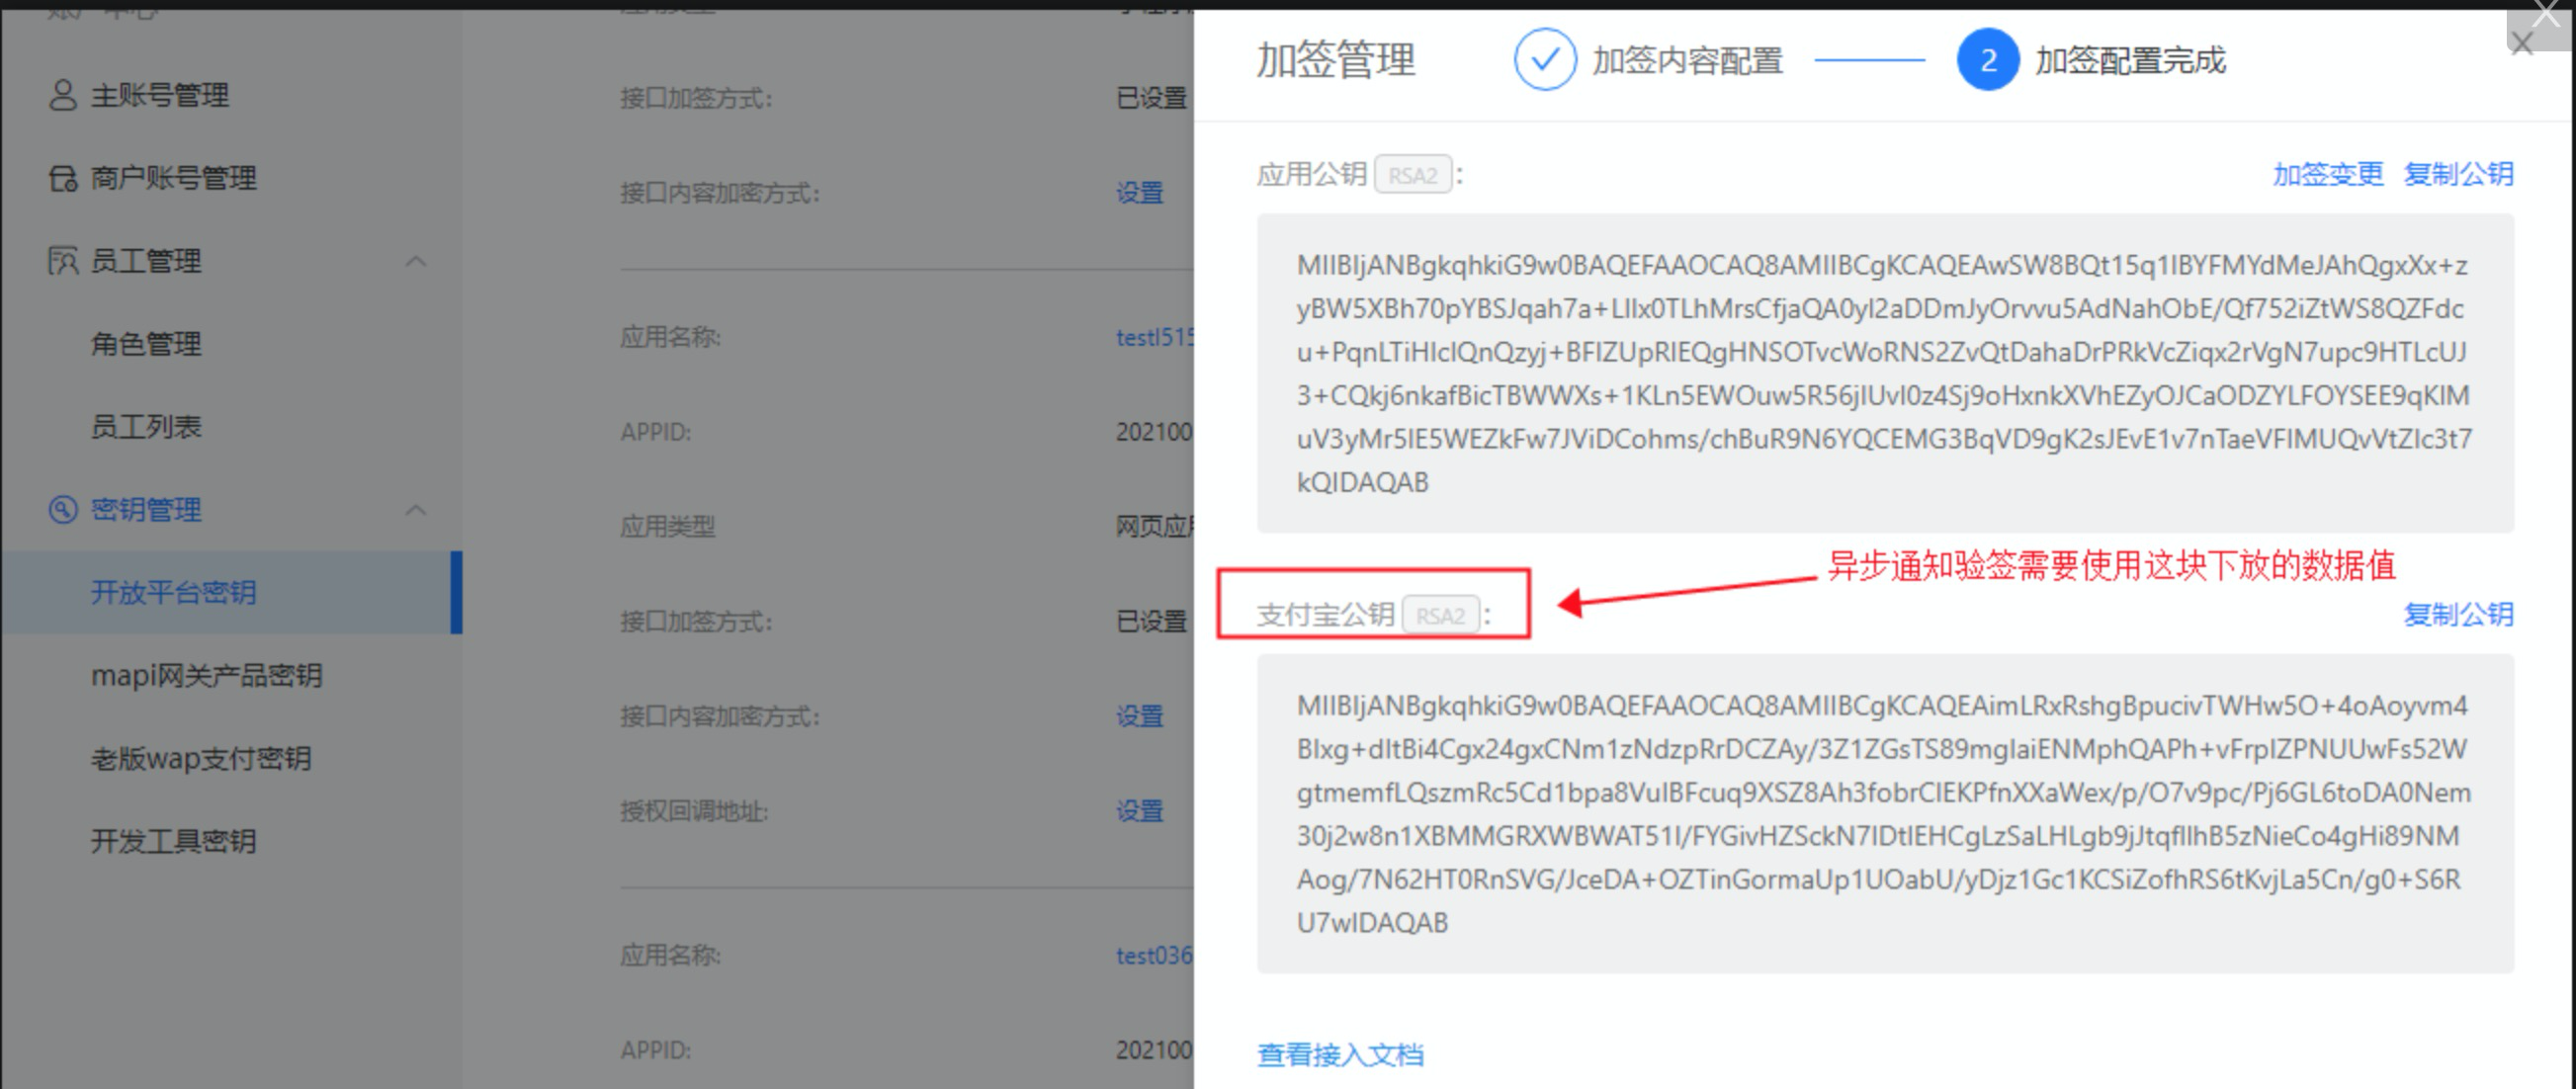This screenshot has height=1089, width=2576.
Task: Open 商户账号管理 in the sidebar
Action: (x=174, y=178)
